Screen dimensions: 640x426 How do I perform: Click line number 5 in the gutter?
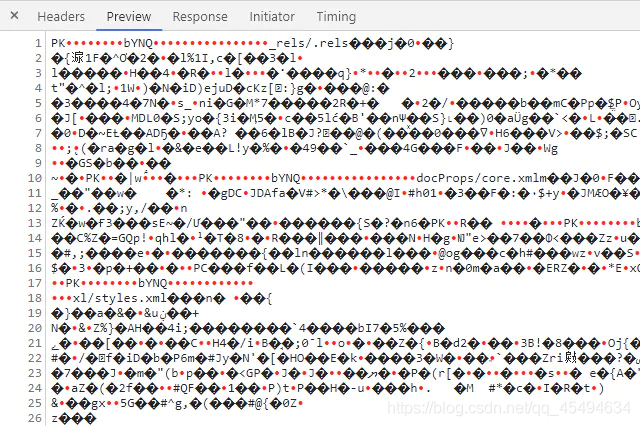(38, 103)
